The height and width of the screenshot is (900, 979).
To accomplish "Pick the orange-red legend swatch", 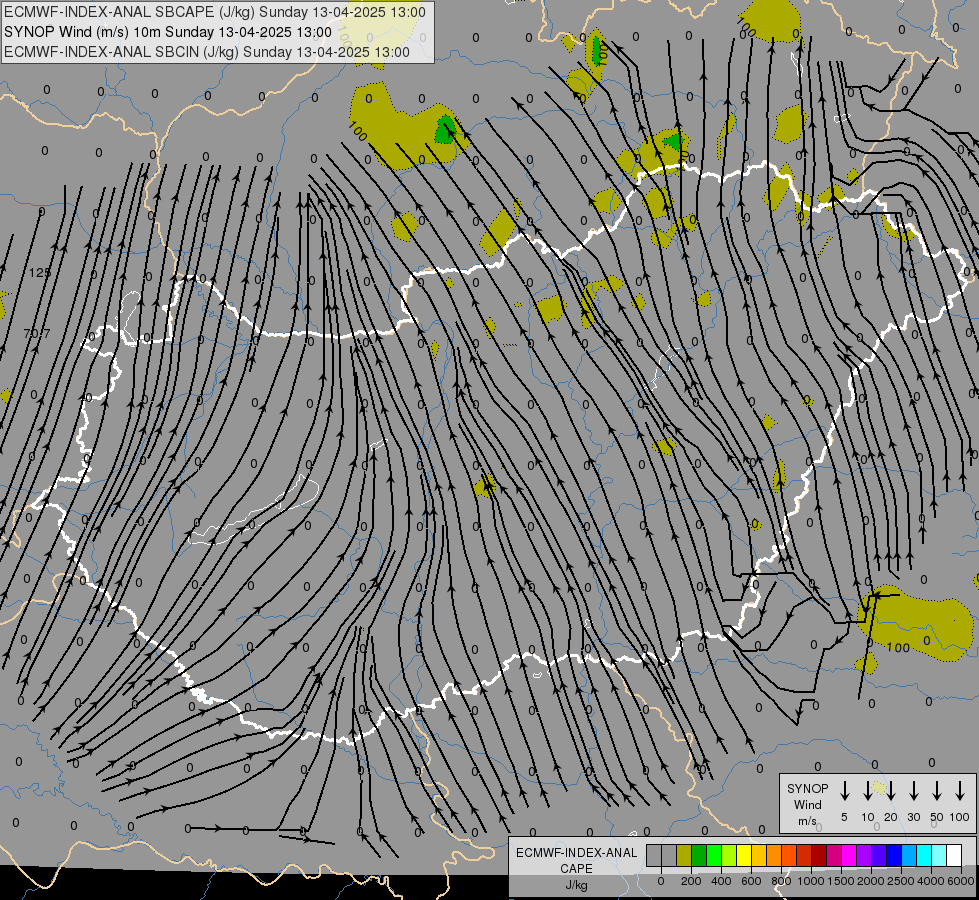I will click(x=789, y=855).
